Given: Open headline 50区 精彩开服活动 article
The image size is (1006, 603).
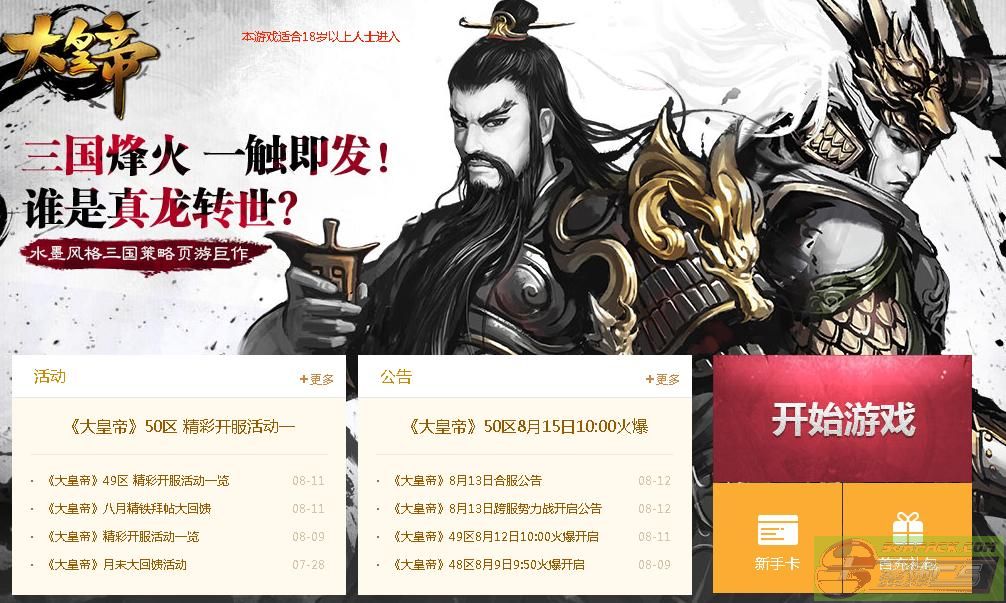Looking at the screenshot, I should click(181, 427).
